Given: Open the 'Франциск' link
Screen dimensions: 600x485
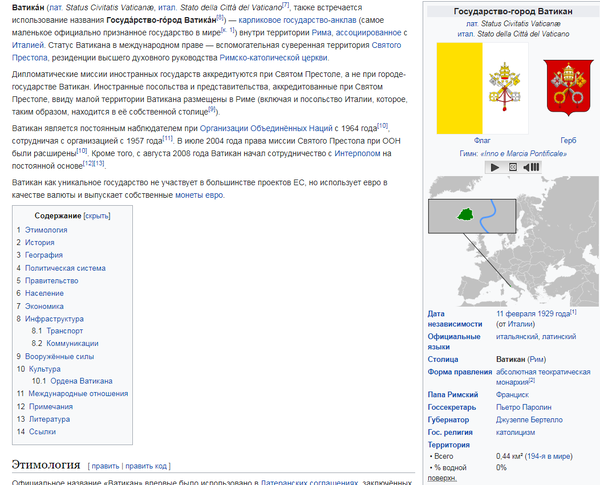Looking at the screenshot, I should [512, 395].
